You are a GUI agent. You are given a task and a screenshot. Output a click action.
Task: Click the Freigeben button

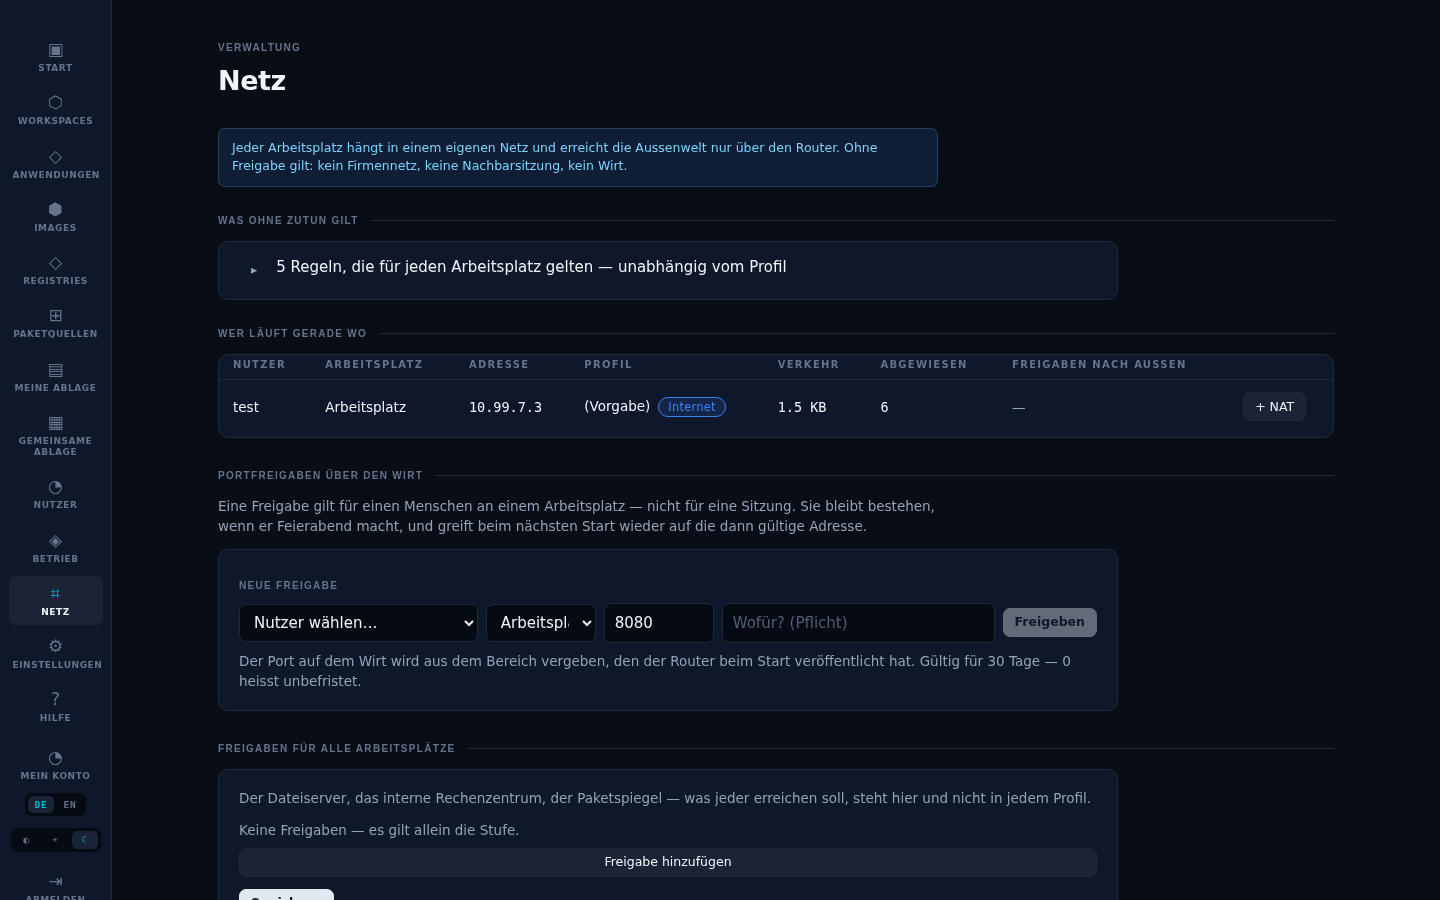1050,622
